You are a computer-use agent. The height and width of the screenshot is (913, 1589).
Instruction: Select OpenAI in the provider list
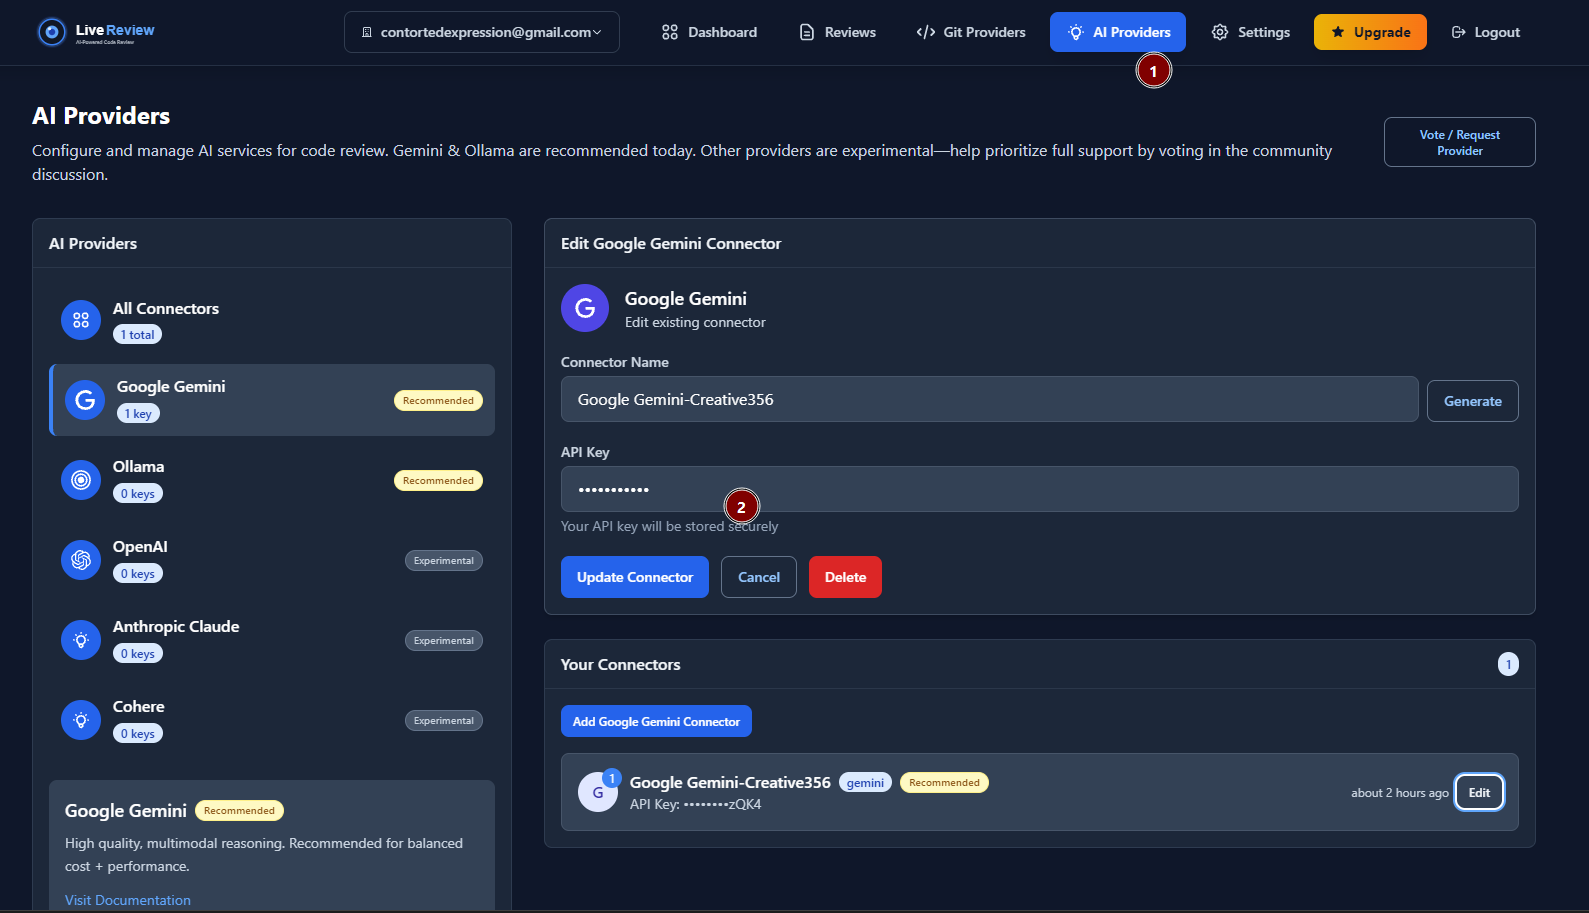tap(272, 560)
